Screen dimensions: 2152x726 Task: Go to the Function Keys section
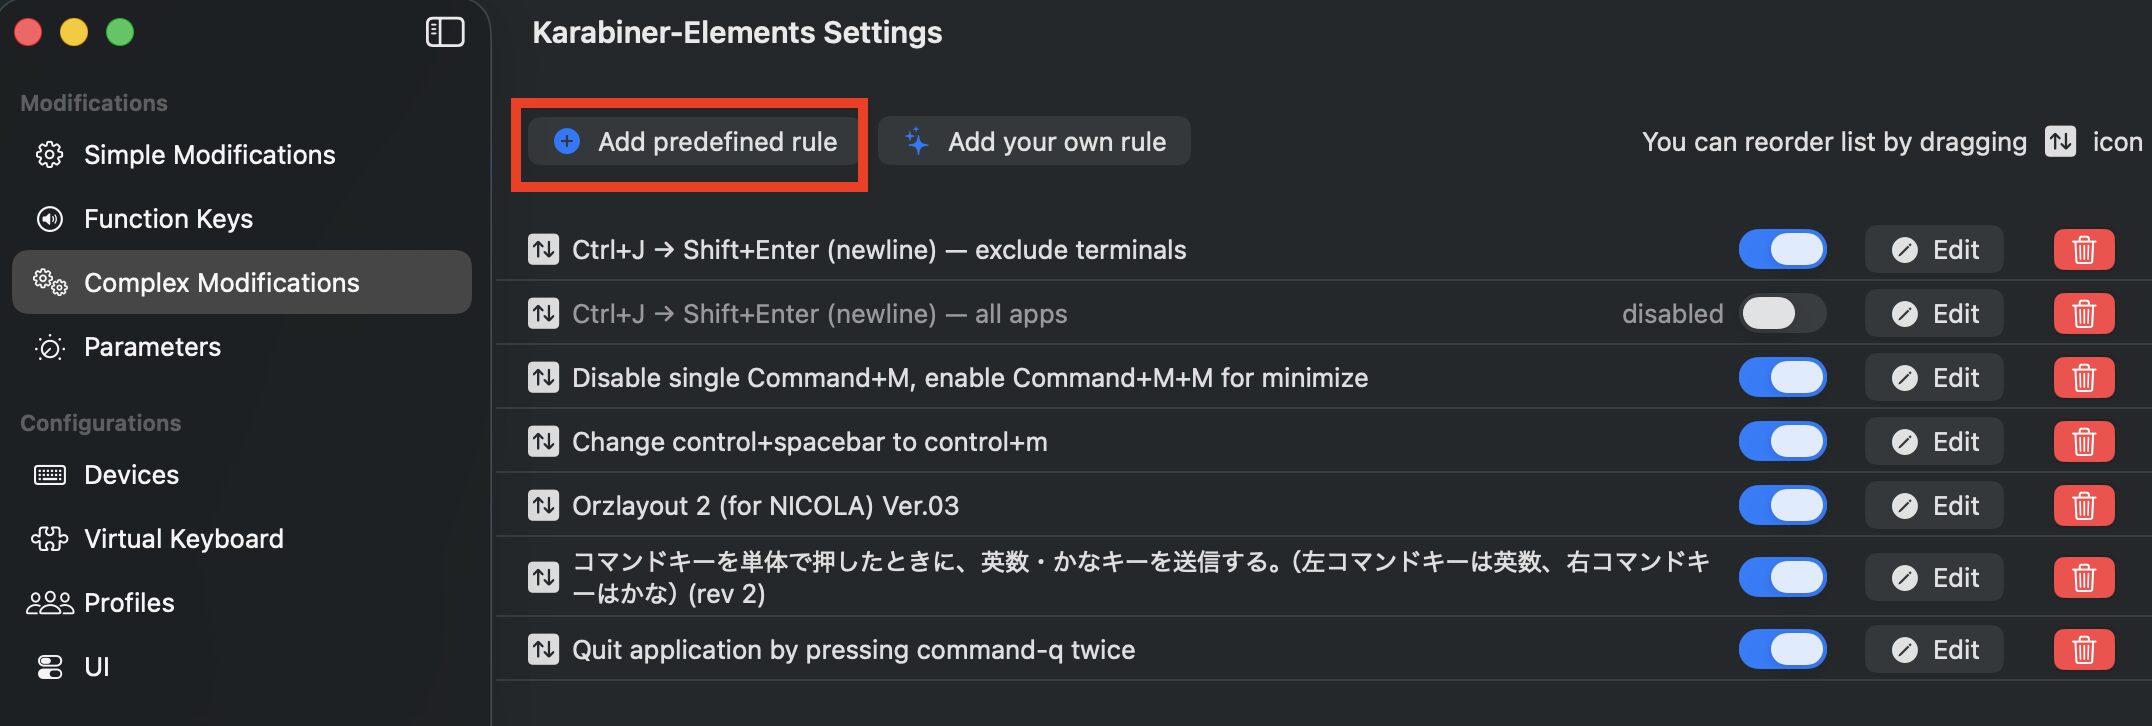click(168, 219)
